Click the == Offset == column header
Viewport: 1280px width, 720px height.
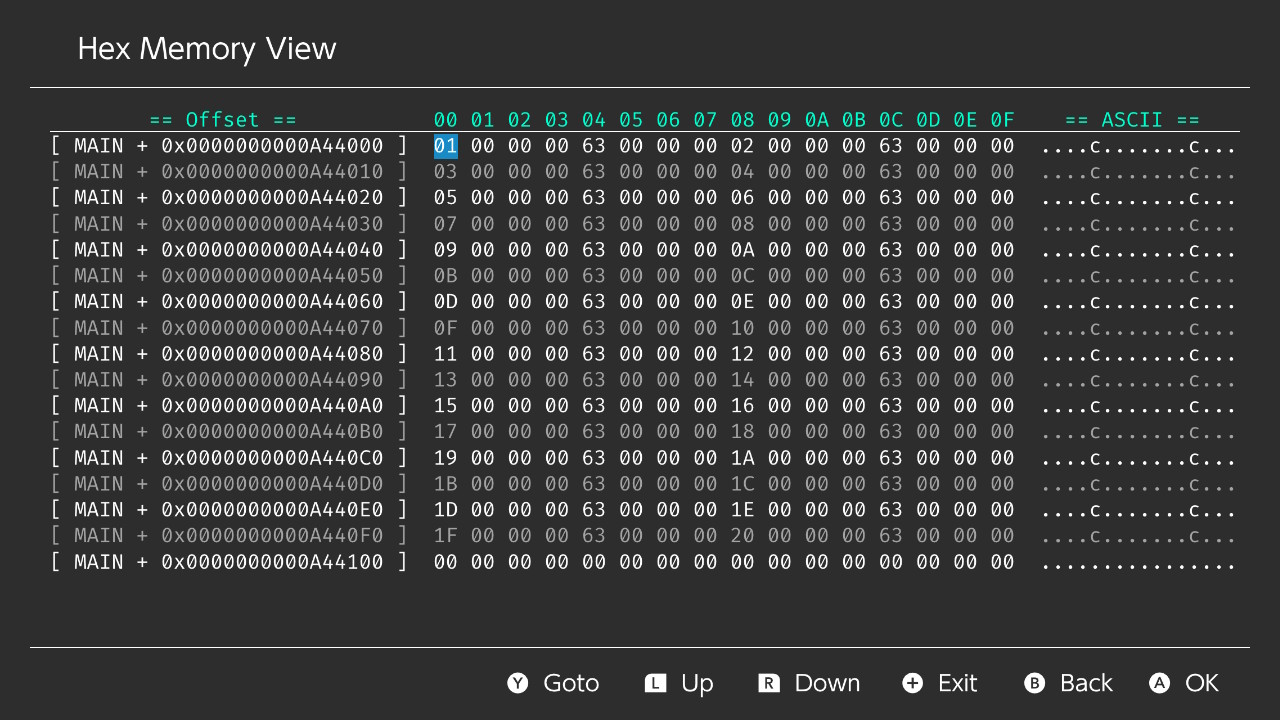[x=223, y=120]
